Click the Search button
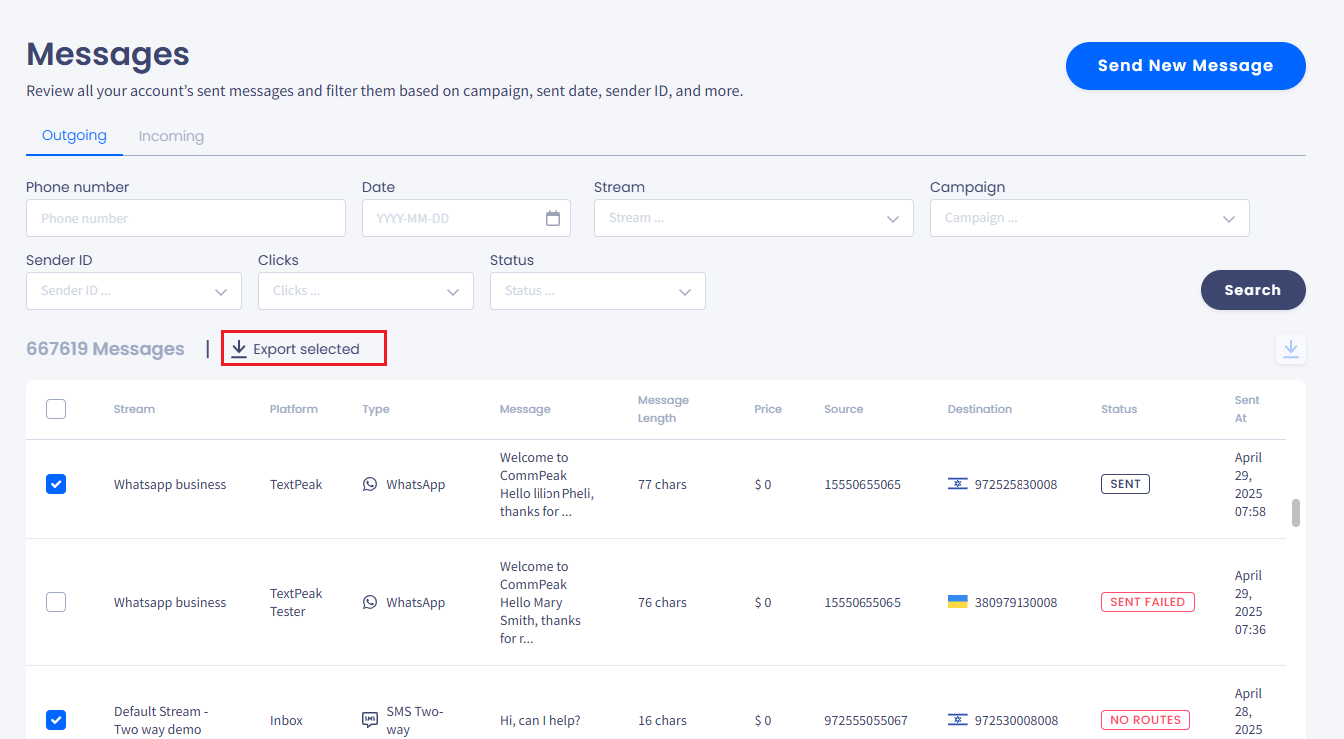Viewport: 1344px width, 739px height. (x=1253, y=290)
